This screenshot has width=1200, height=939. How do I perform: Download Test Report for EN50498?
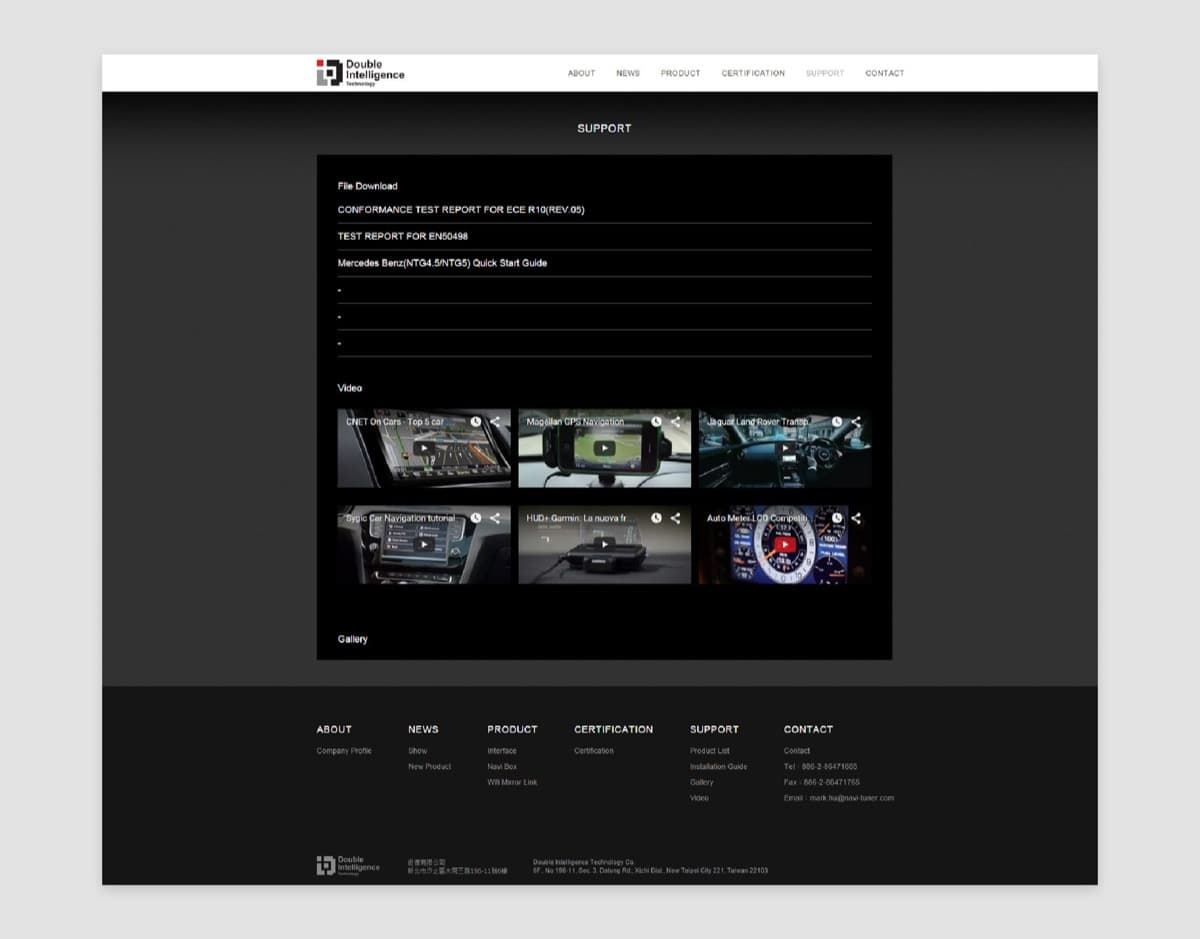point(403,236)
